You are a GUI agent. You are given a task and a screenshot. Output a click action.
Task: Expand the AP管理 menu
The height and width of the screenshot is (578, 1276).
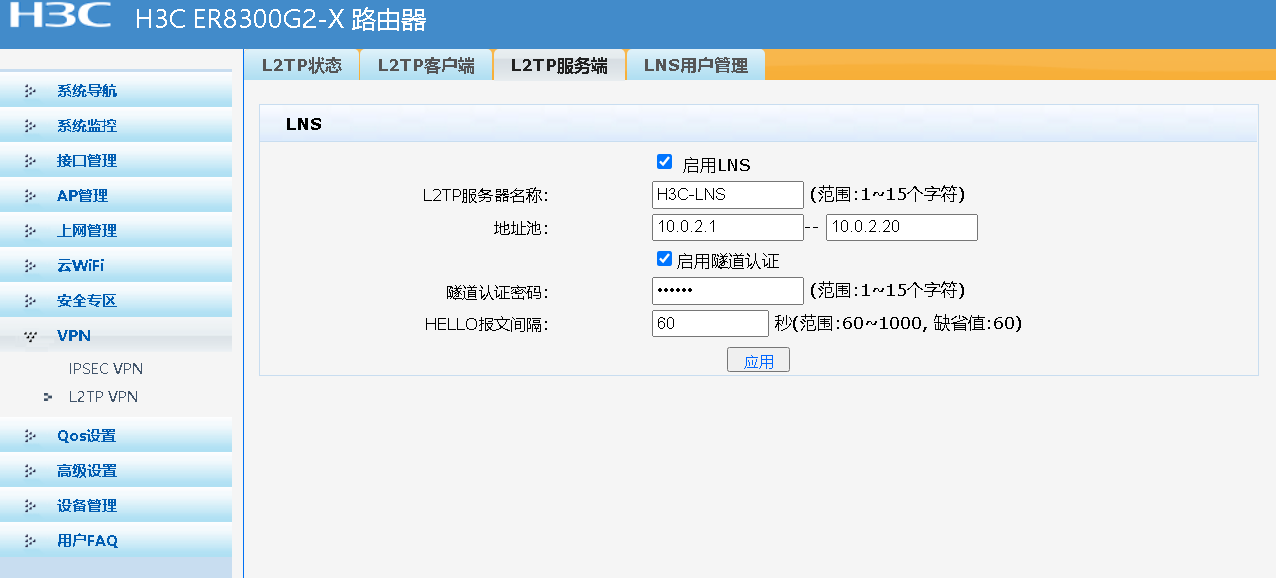(x=116, y=196)
